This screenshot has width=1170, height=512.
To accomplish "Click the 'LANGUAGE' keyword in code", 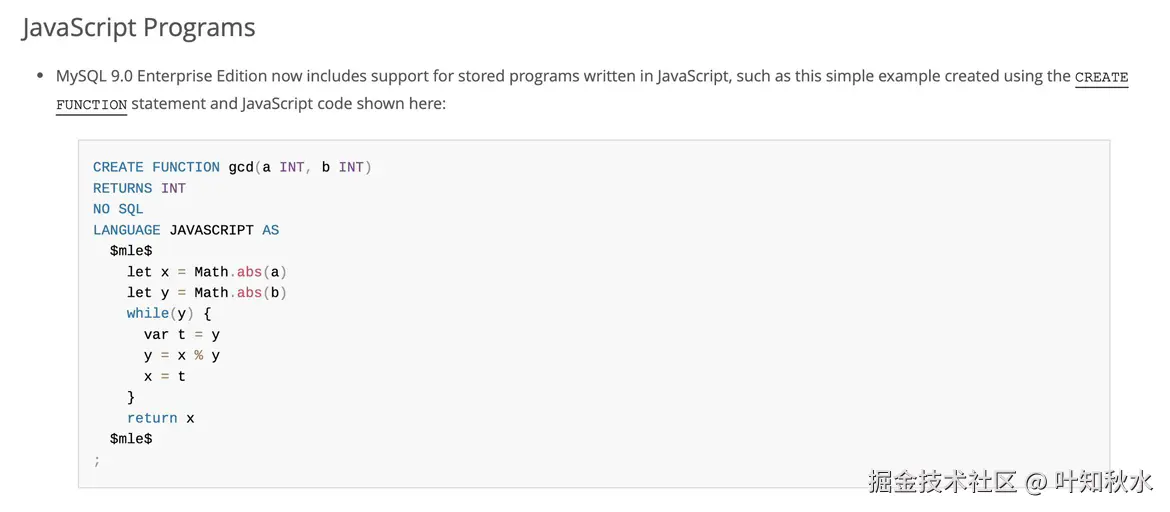I will click(x=126, y=230).
